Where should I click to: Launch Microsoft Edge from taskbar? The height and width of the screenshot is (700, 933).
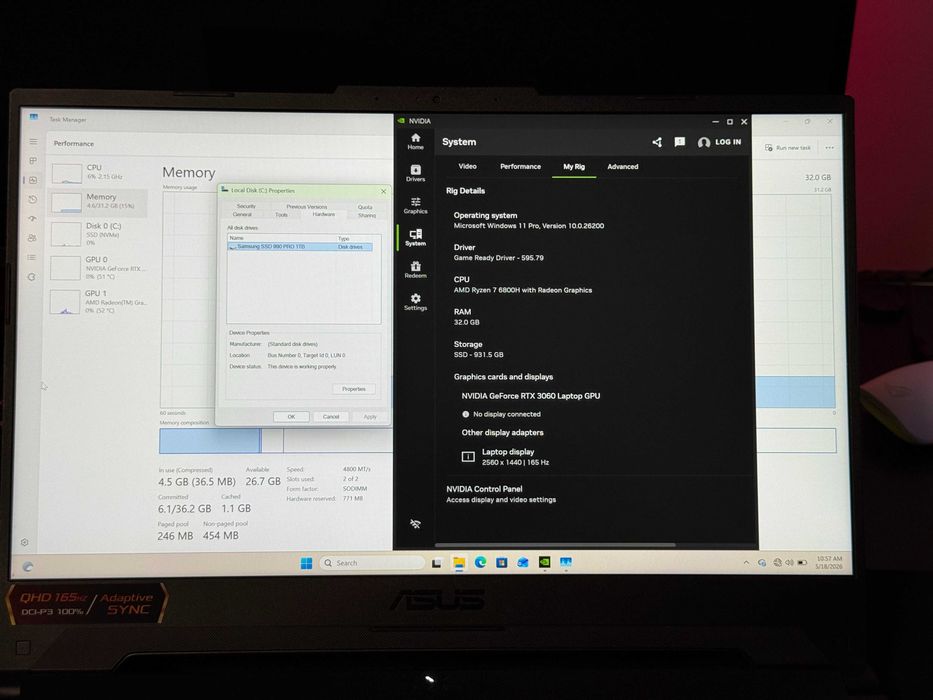[x=480, y=562]
